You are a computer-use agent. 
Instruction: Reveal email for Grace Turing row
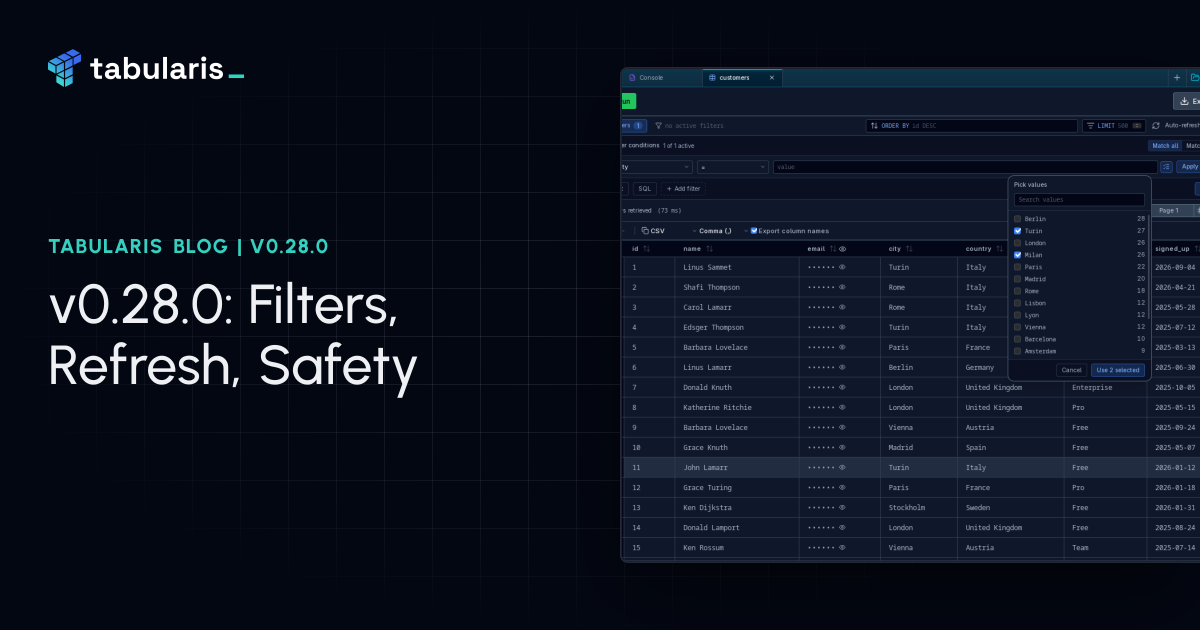coord(842,488)
